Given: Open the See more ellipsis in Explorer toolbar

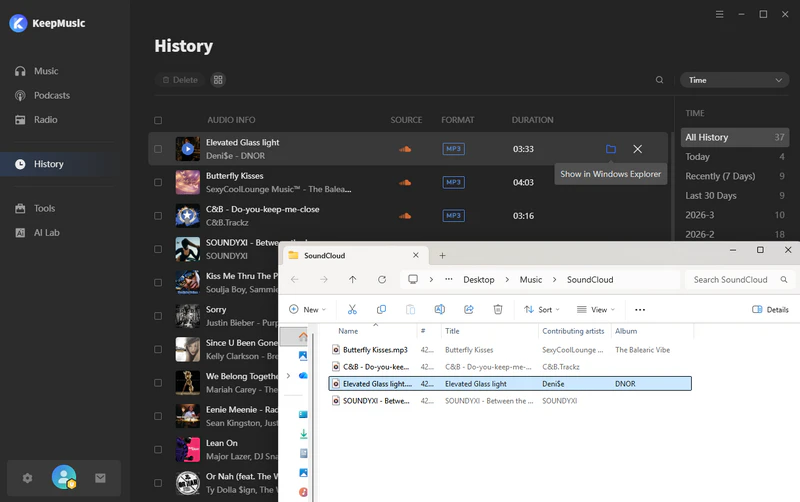Looking at the screenshot, I should point(640,310).
